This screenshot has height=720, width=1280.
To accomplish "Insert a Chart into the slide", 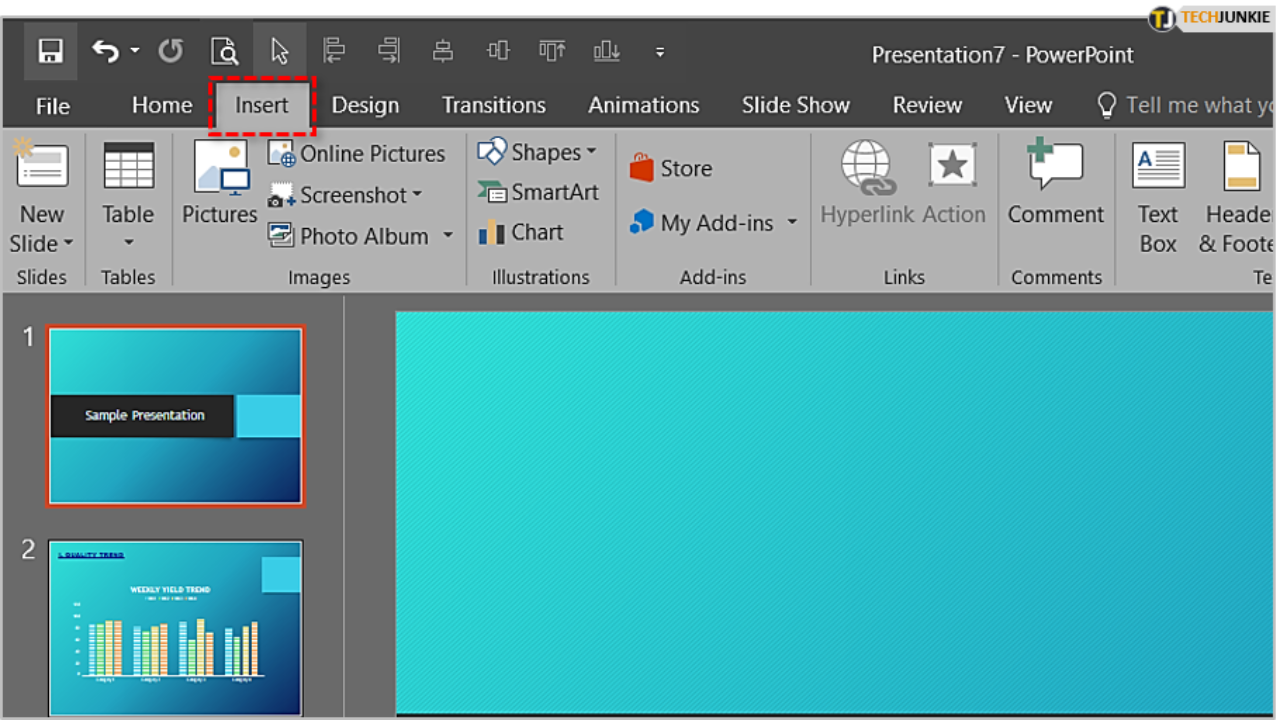I will point(521,232).
